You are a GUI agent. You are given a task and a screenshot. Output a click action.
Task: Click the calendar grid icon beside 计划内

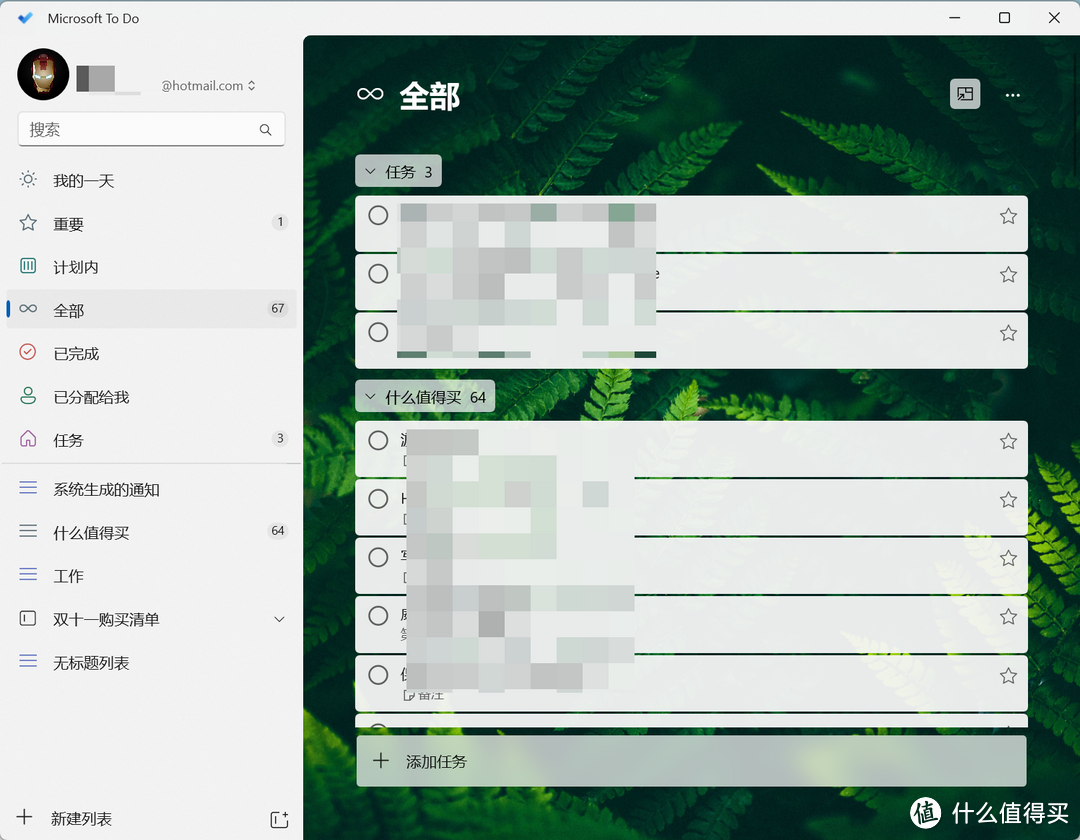click(x=28, y=266)
